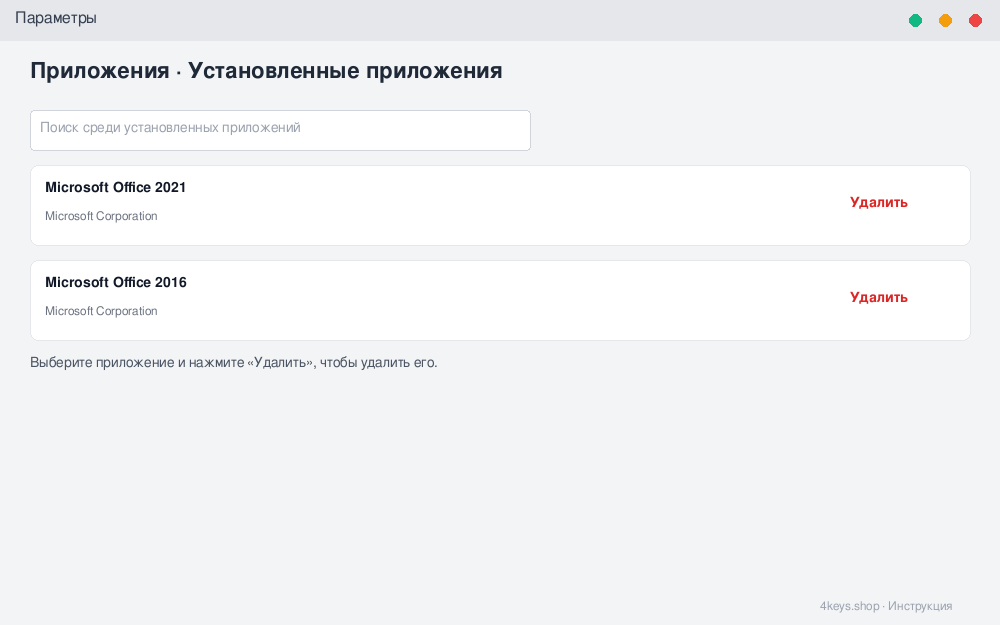This screenshot has width=1000, height=625.
Task: Click the 4keys.shop · Инструкция footer text
Action: point(886,606)
